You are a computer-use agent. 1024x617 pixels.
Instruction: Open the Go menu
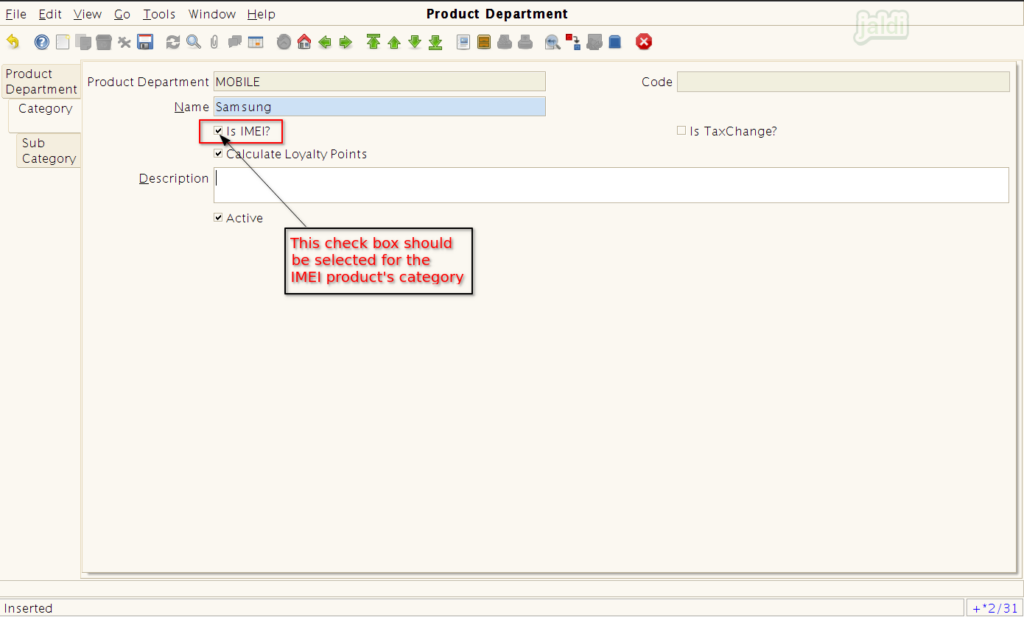point(122,14)
